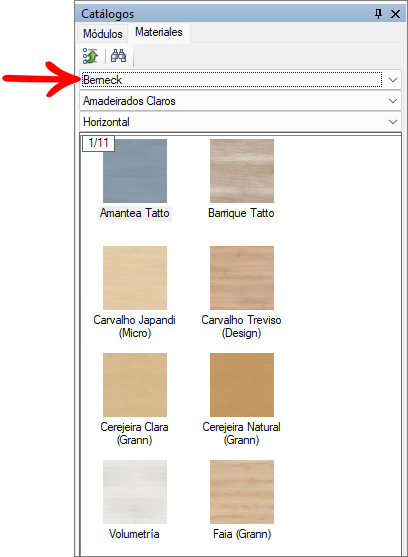This screenshot has height=557, width=408.
Task: Choose Cerejeira Clara (Grann) swatch
Action: [135, 385]
